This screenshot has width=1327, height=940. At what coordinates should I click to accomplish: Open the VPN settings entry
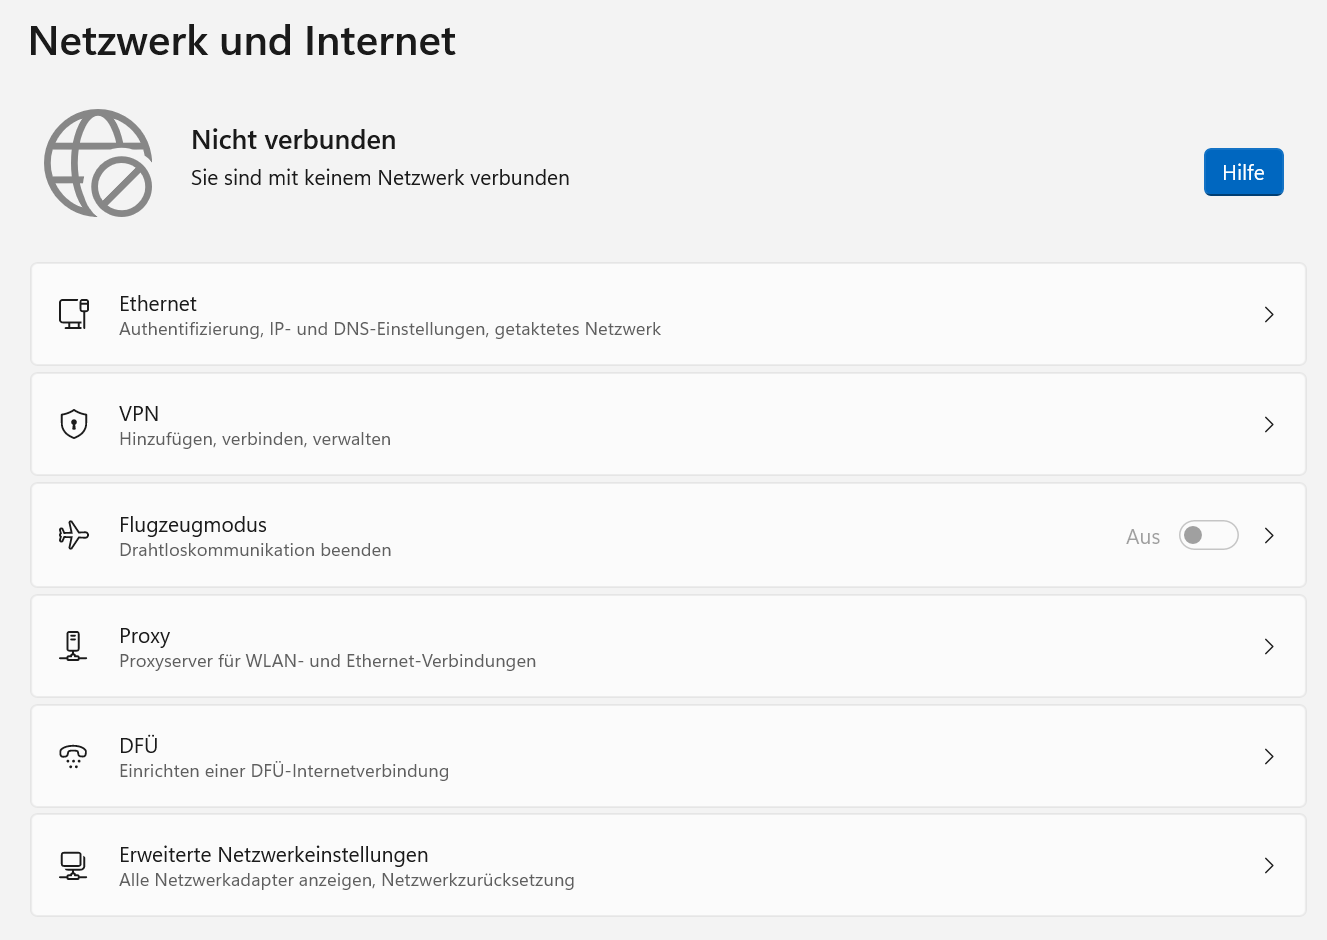(139, 414)
